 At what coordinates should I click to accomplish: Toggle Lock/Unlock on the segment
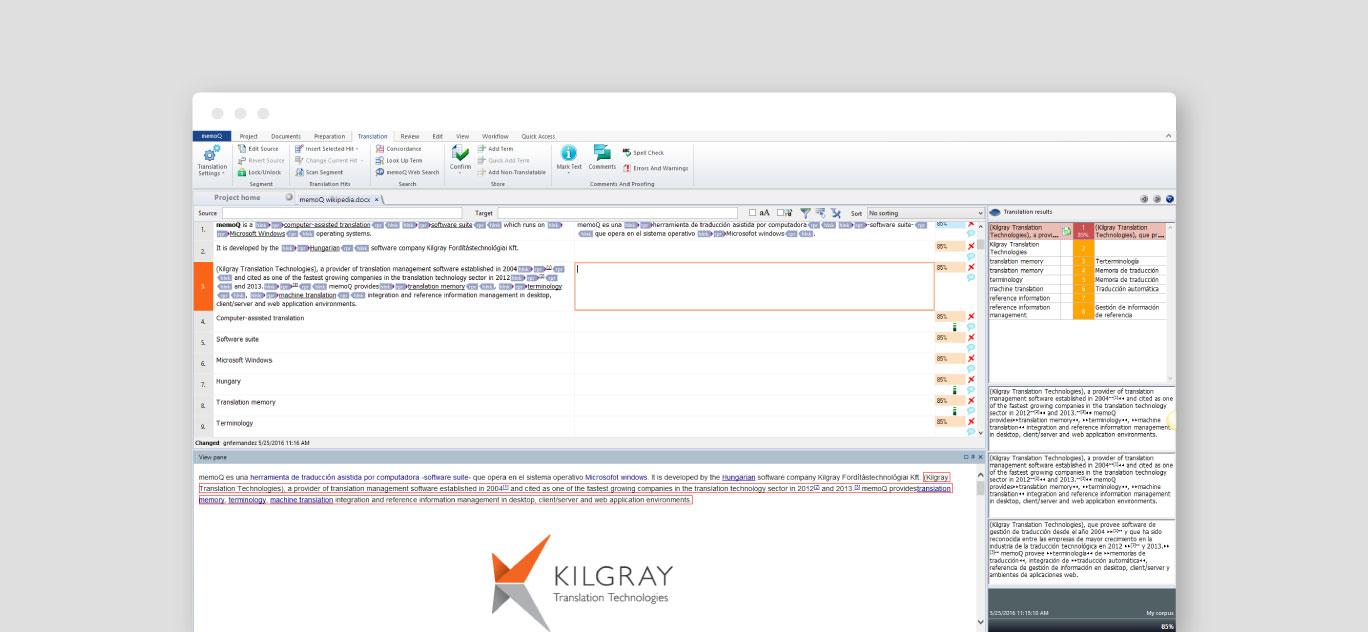point(259,172)
